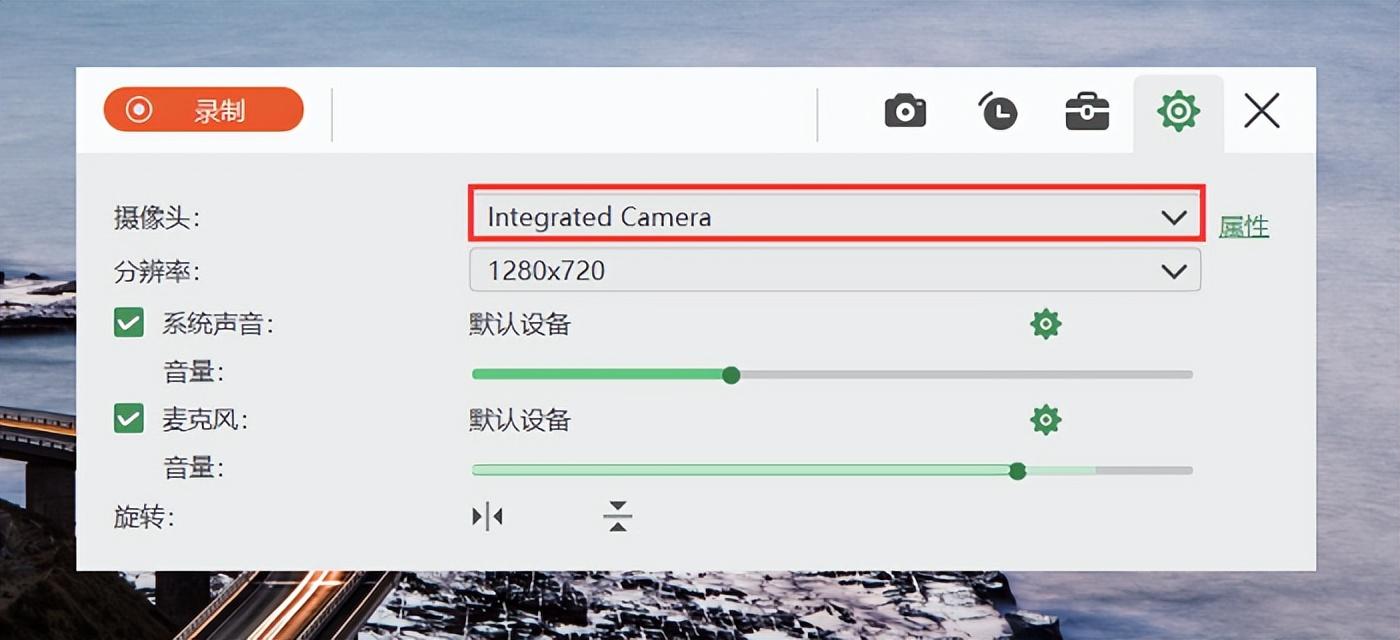
Task: Click the 旋转 label
Action: click(144, 517)
